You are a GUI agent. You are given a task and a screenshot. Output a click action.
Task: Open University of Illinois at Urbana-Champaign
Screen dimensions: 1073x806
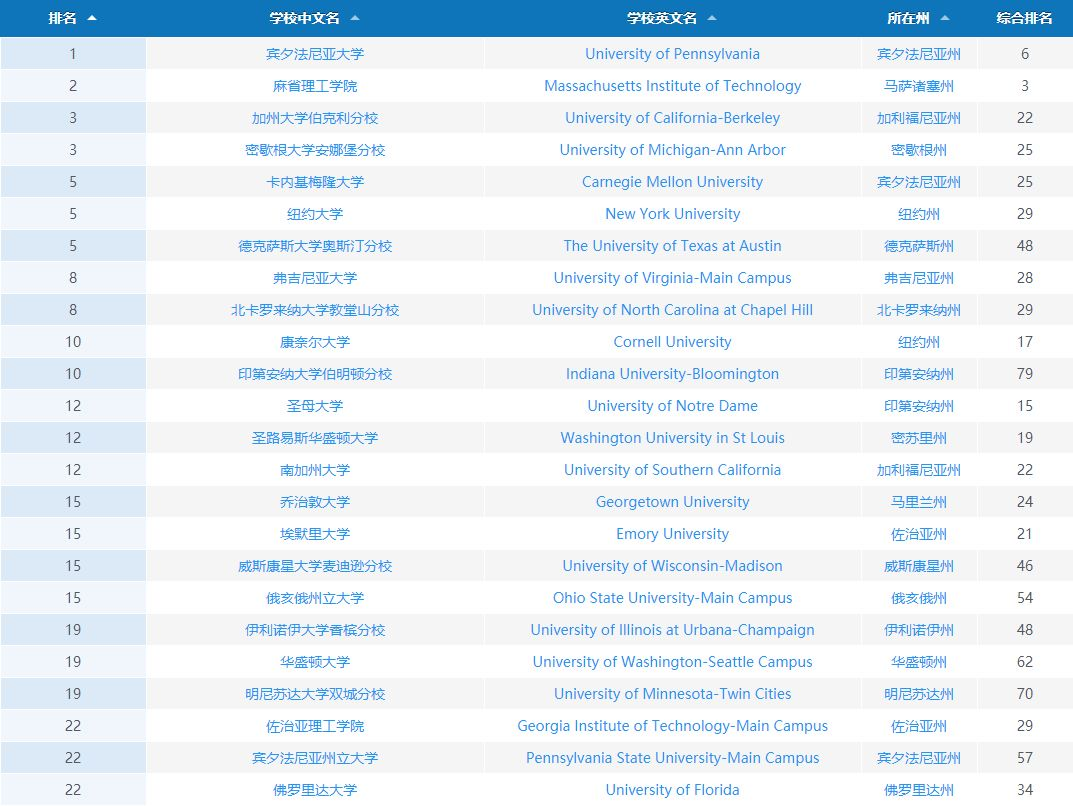point(672,630)
